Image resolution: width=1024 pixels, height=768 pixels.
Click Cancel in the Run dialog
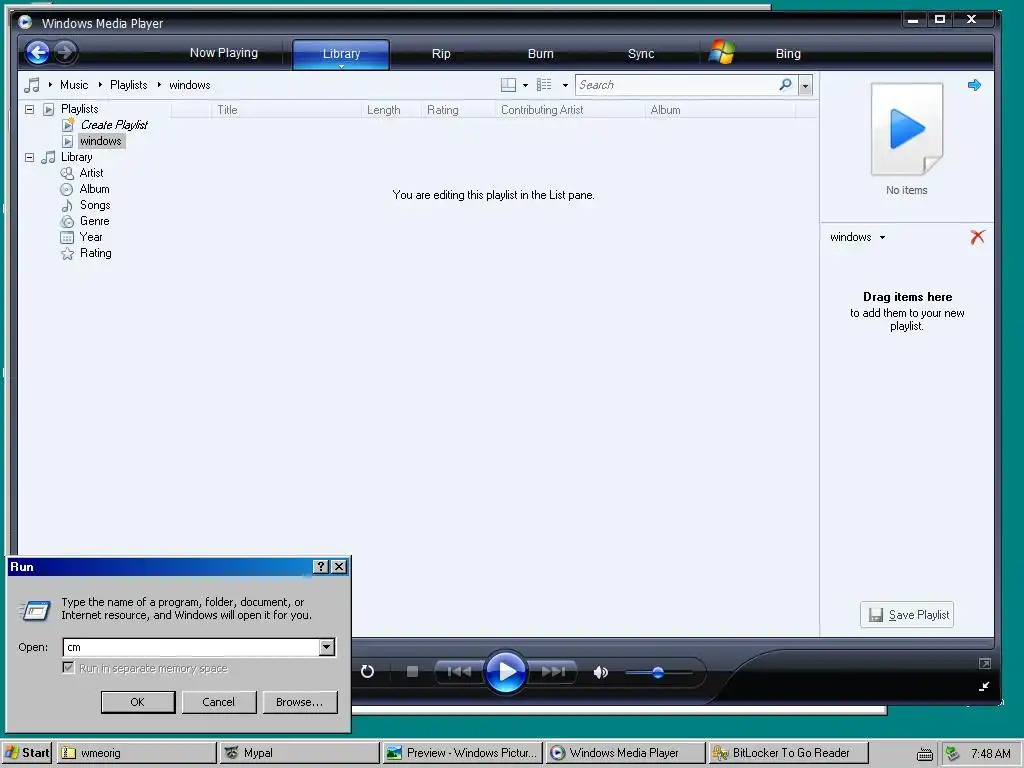pyautogui.click(x=219, y=702)
